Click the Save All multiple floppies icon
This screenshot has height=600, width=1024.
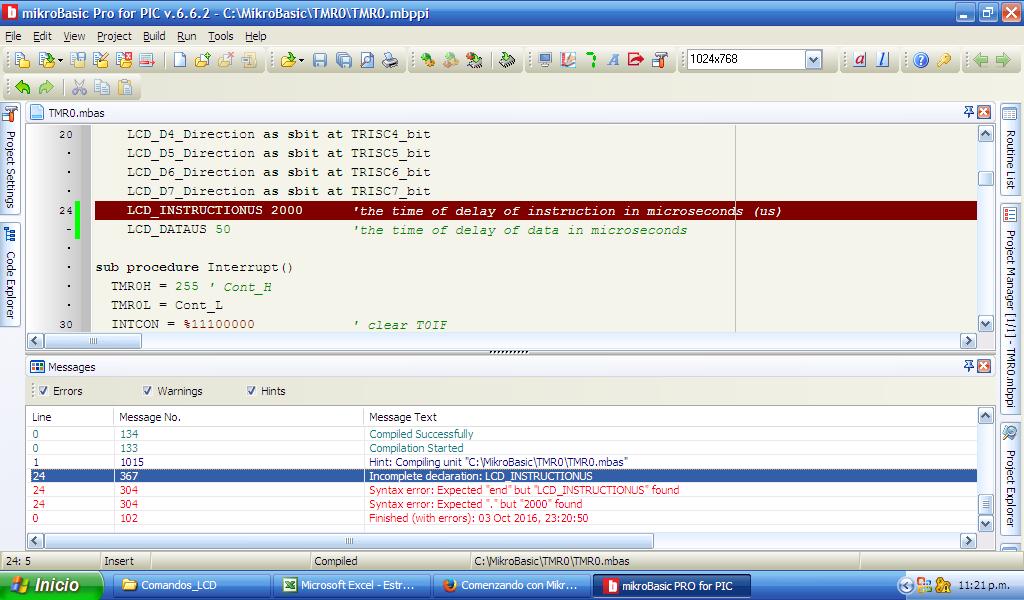tap(344, 60)
